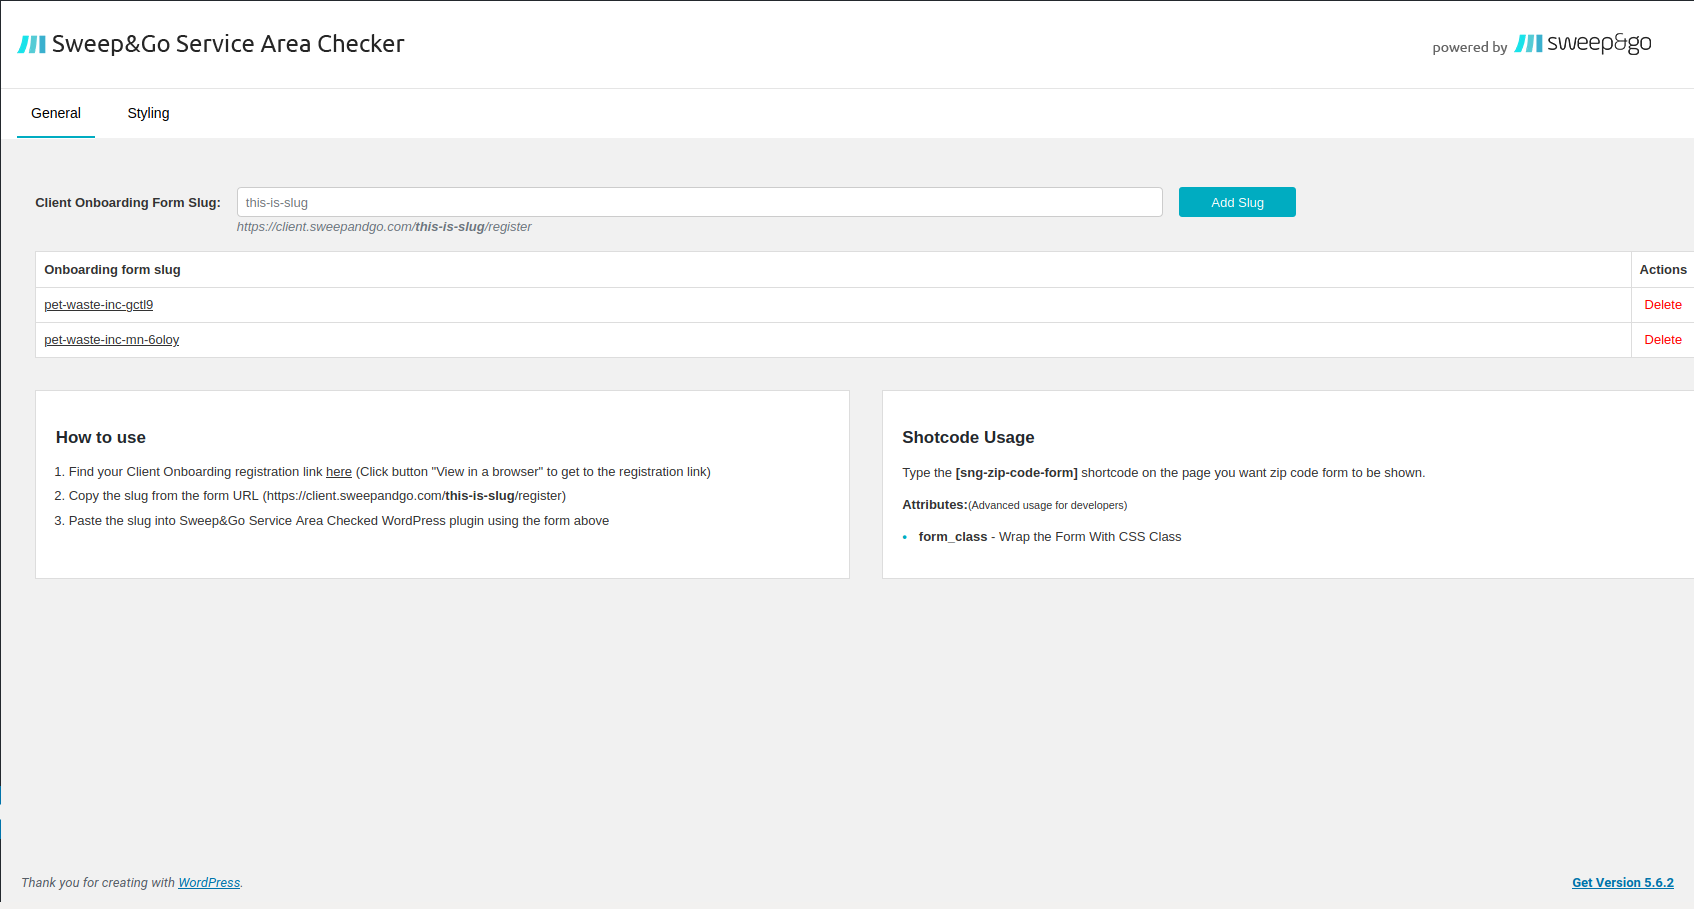Click the 'Attributes:' label text

point(935,505)
